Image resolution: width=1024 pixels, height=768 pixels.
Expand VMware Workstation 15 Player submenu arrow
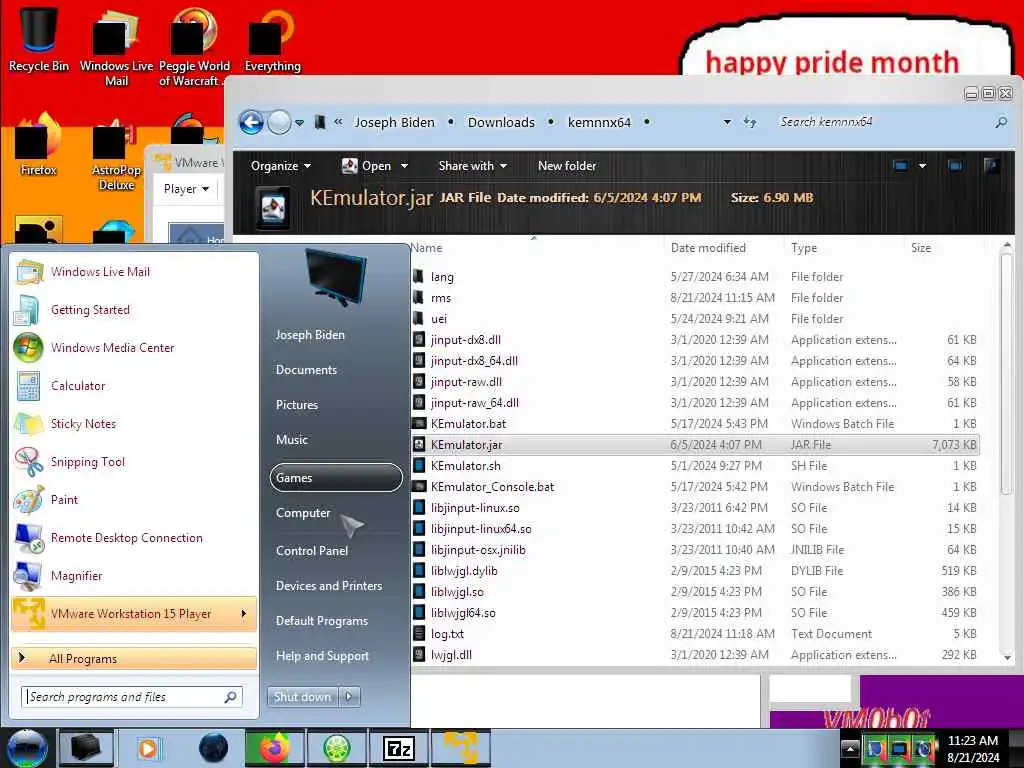pos(244,614)
